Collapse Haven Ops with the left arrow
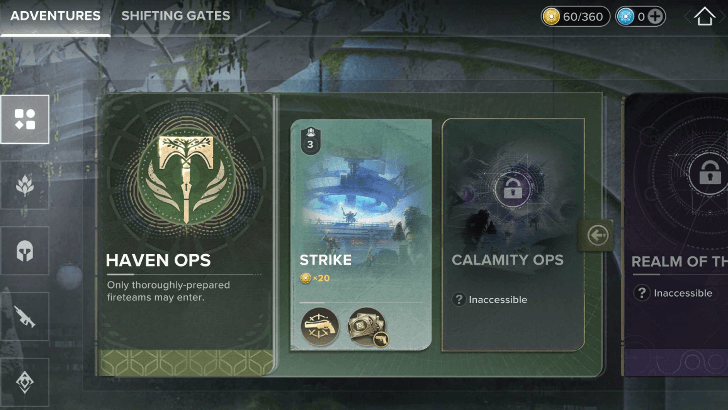 click(x=597, y=235)
